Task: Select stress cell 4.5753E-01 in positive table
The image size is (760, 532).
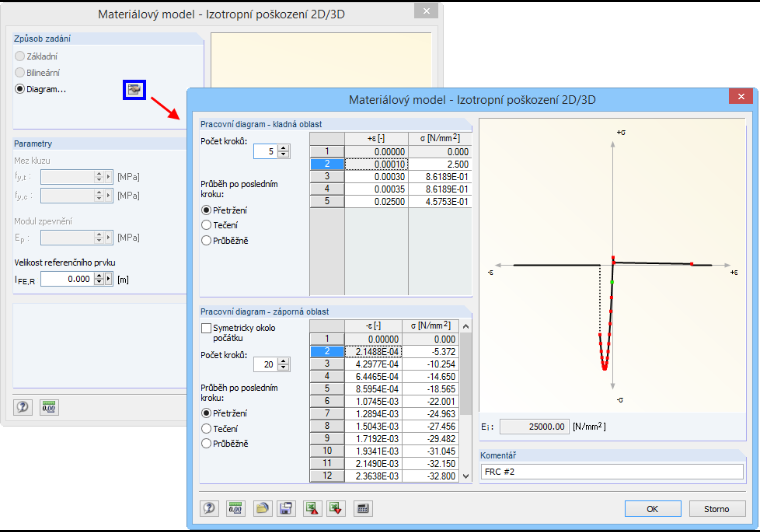Action: tap(440, 202)
